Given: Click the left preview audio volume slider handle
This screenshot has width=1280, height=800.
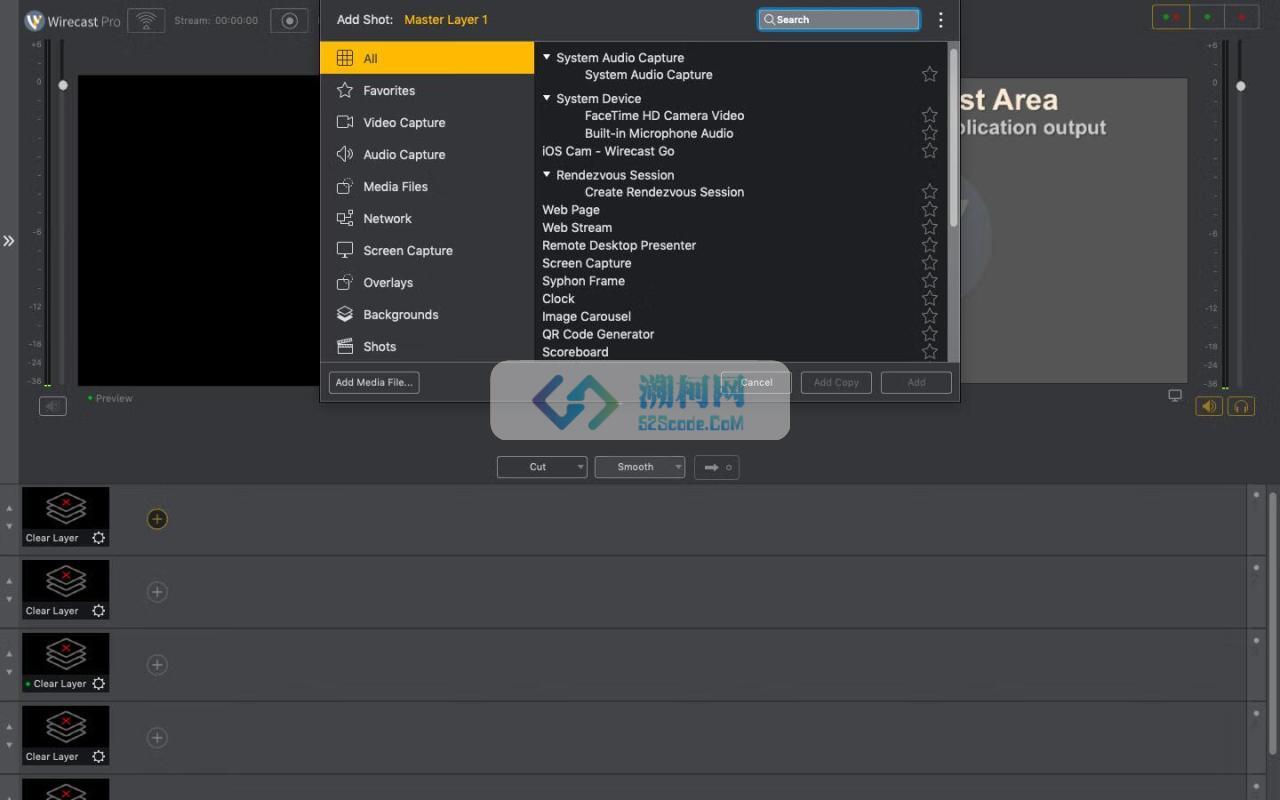Looking at the screenshot, I should click(x=63, y=86).
